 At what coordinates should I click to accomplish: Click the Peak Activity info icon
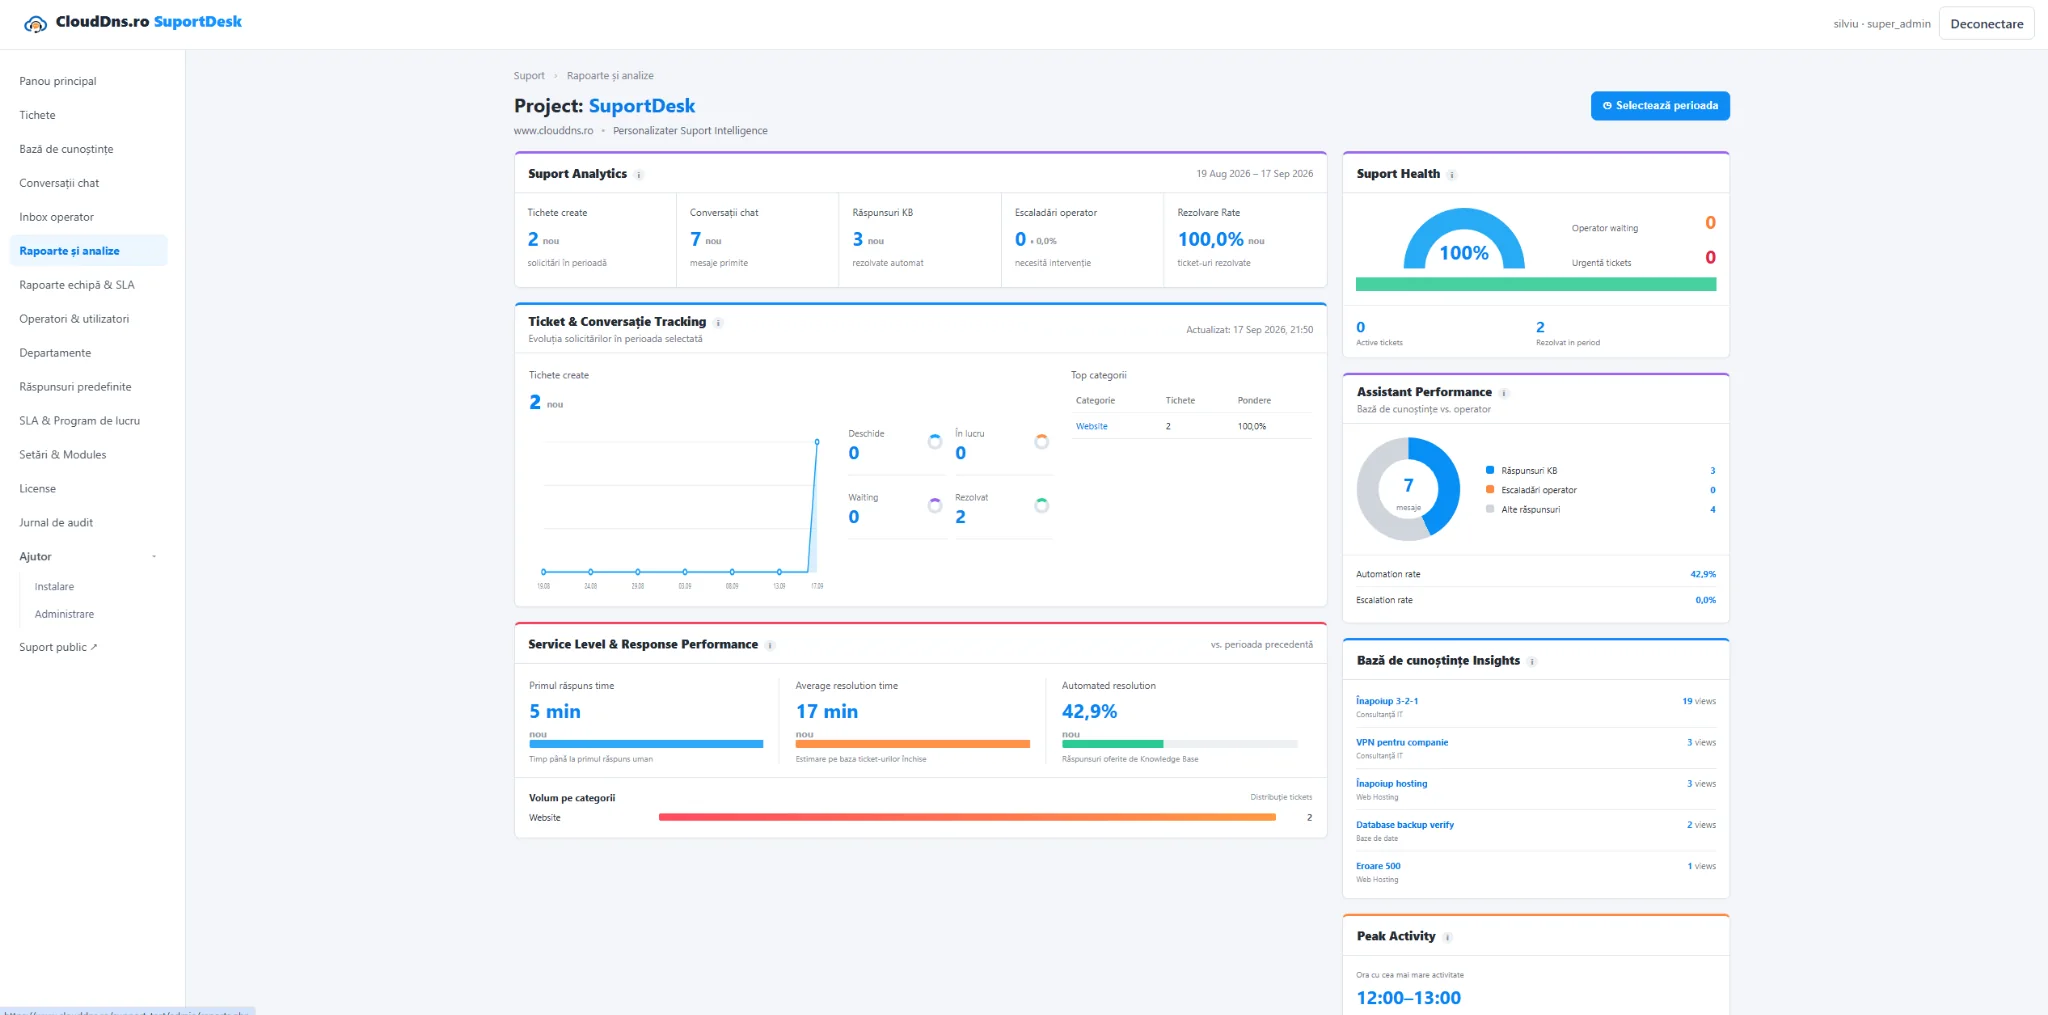(x=1448, y=938)
